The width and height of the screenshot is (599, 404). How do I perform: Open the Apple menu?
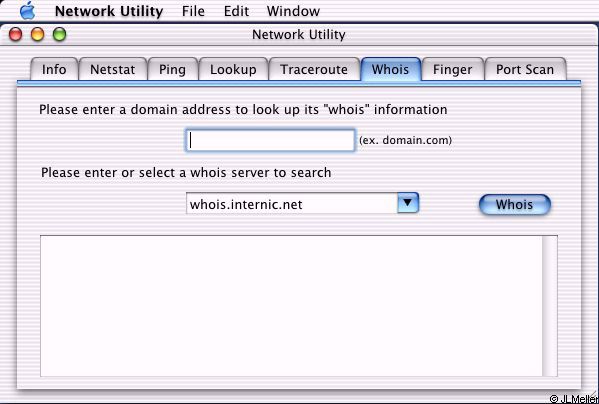pos(28,11)
